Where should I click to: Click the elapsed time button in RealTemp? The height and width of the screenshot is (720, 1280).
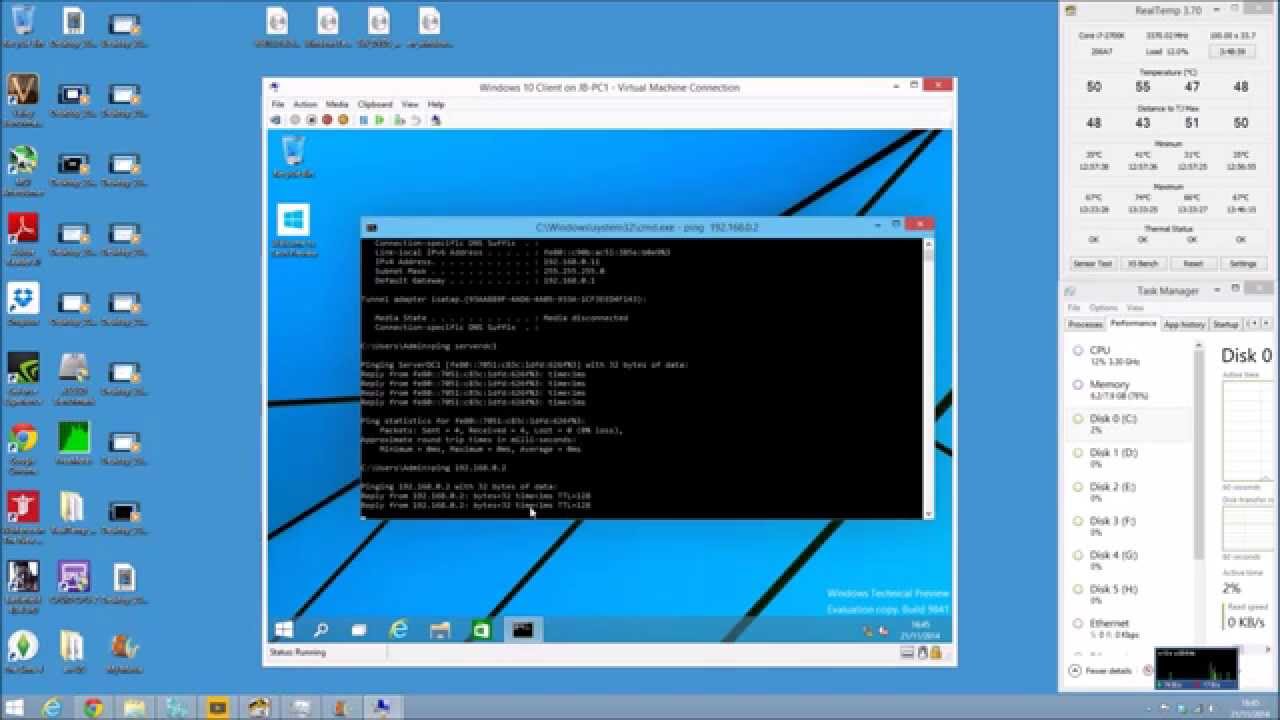[1232, 51]
